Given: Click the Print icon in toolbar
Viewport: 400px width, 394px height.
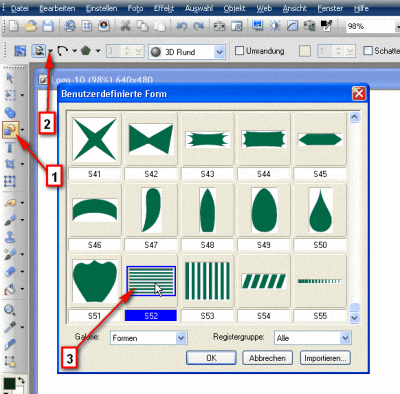Looking at the screenshot, I should pos(70,26).
